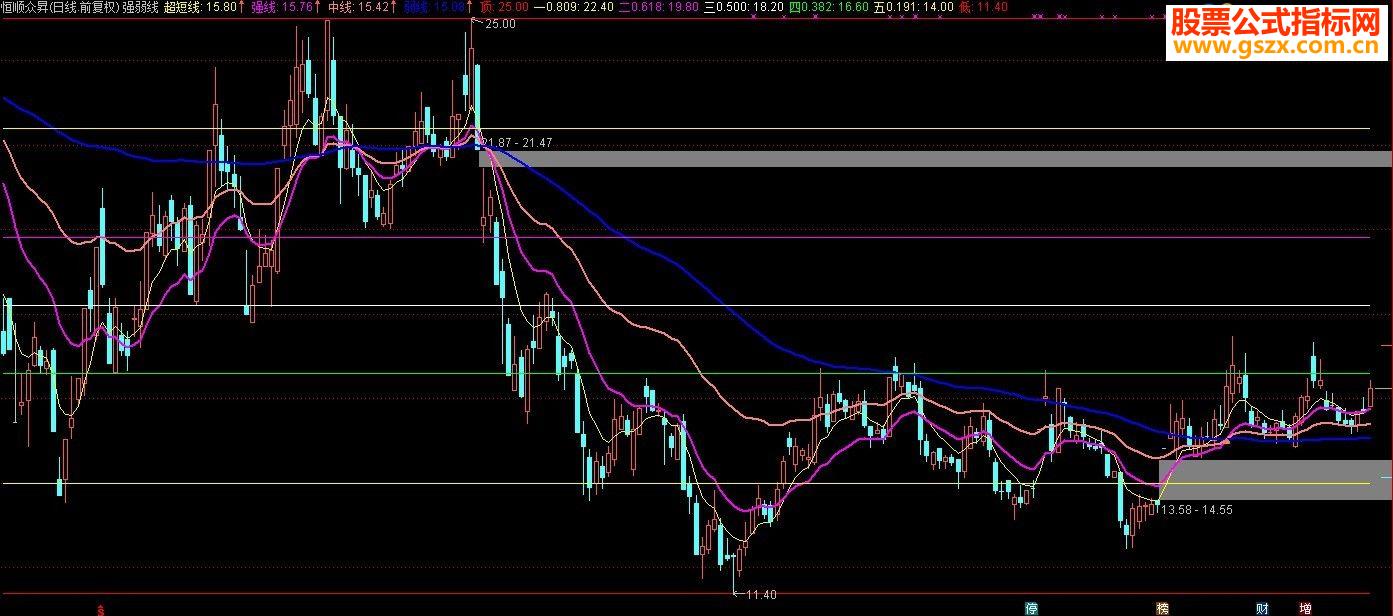Click the 二0.618: 19.80 level label
This screenshot has height=616, width=1393.
pos(659,7)
